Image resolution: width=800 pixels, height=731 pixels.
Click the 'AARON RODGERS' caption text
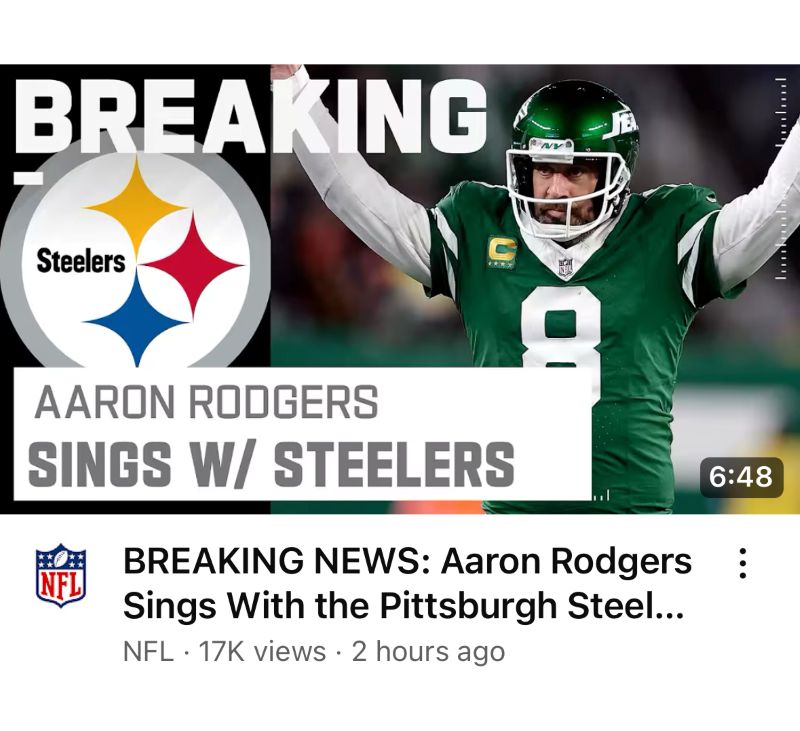(x=207, y=402)
